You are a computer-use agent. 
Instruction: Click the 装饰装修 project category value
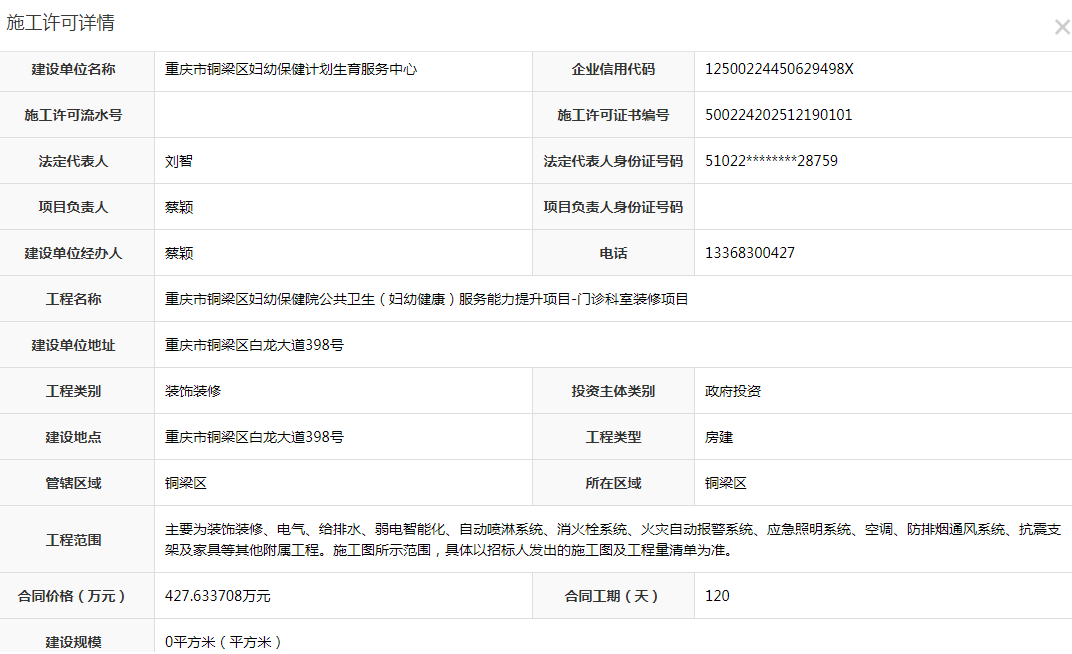pos(193,391)
